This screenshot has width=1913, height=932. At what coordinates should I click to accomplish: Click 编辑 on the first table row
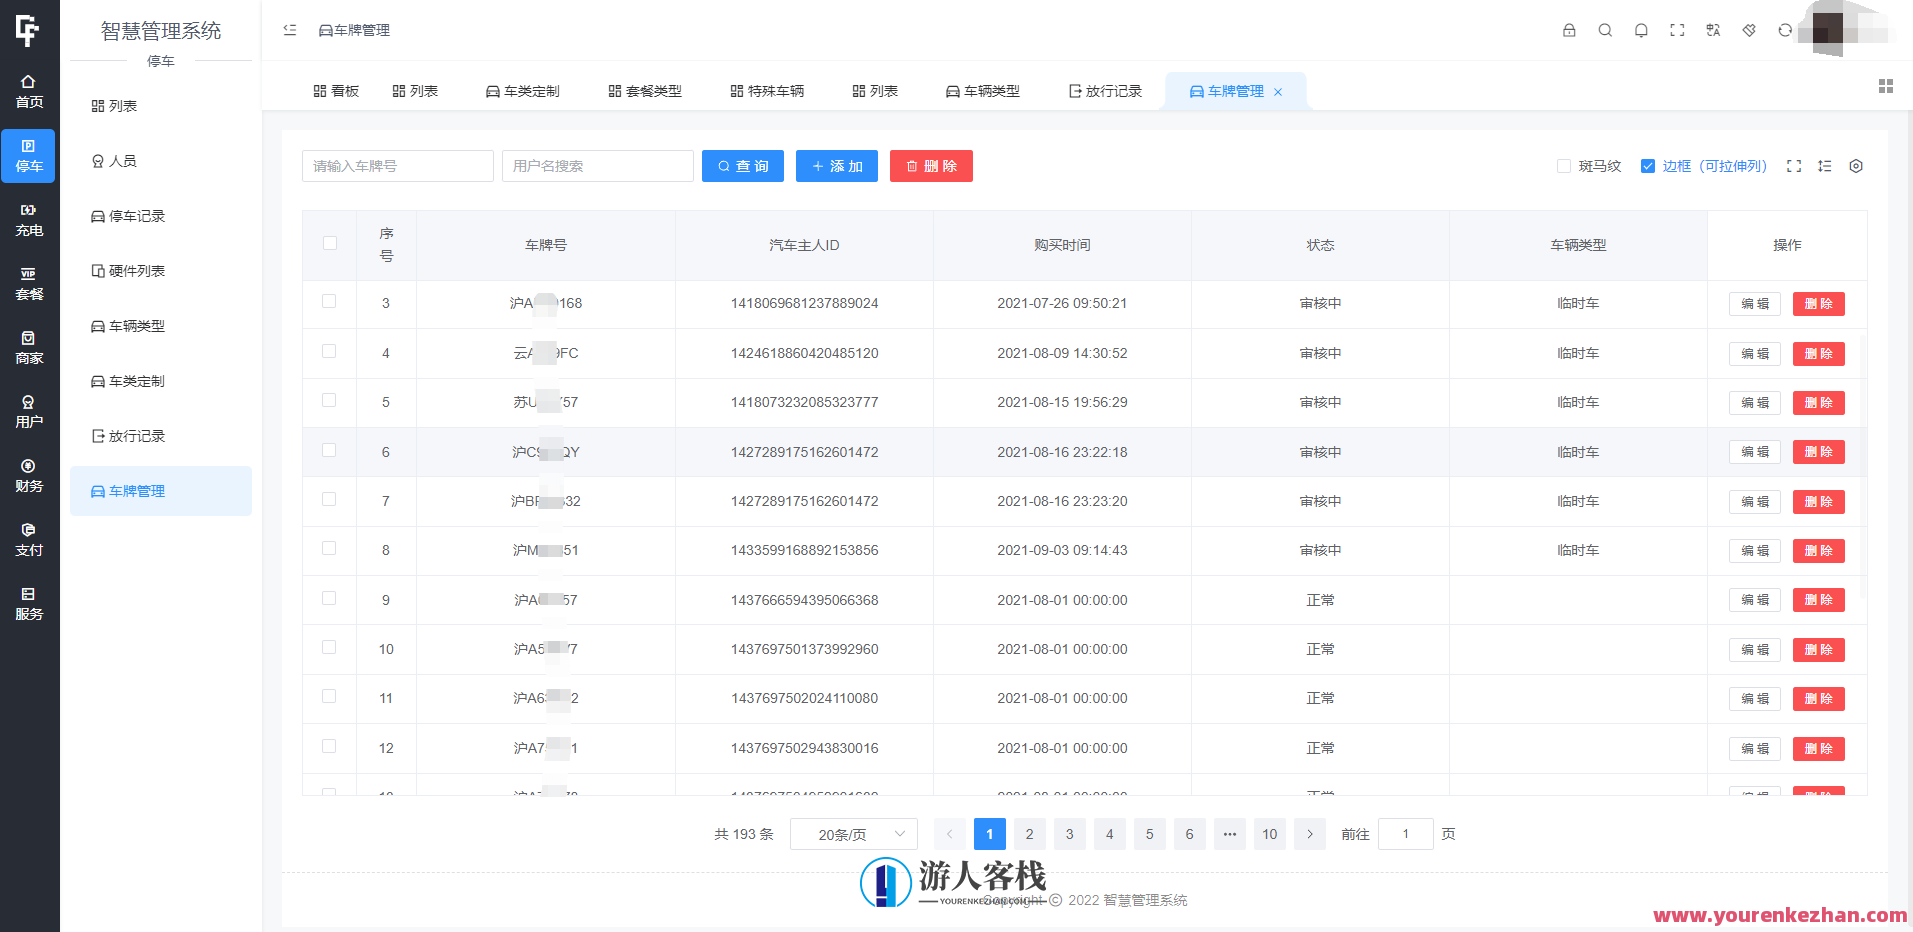point(1754,303)
